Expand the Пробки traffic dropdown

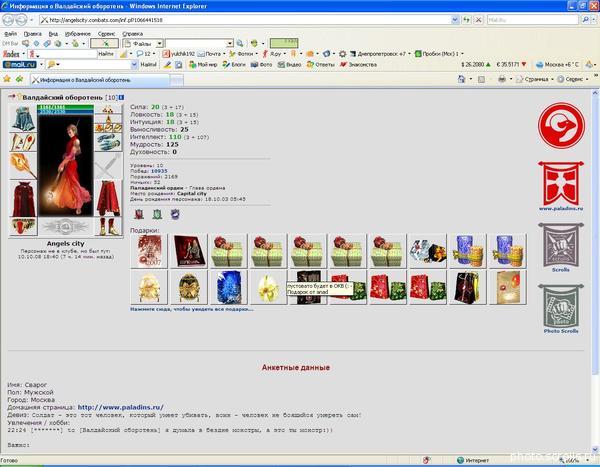(462, 54)
